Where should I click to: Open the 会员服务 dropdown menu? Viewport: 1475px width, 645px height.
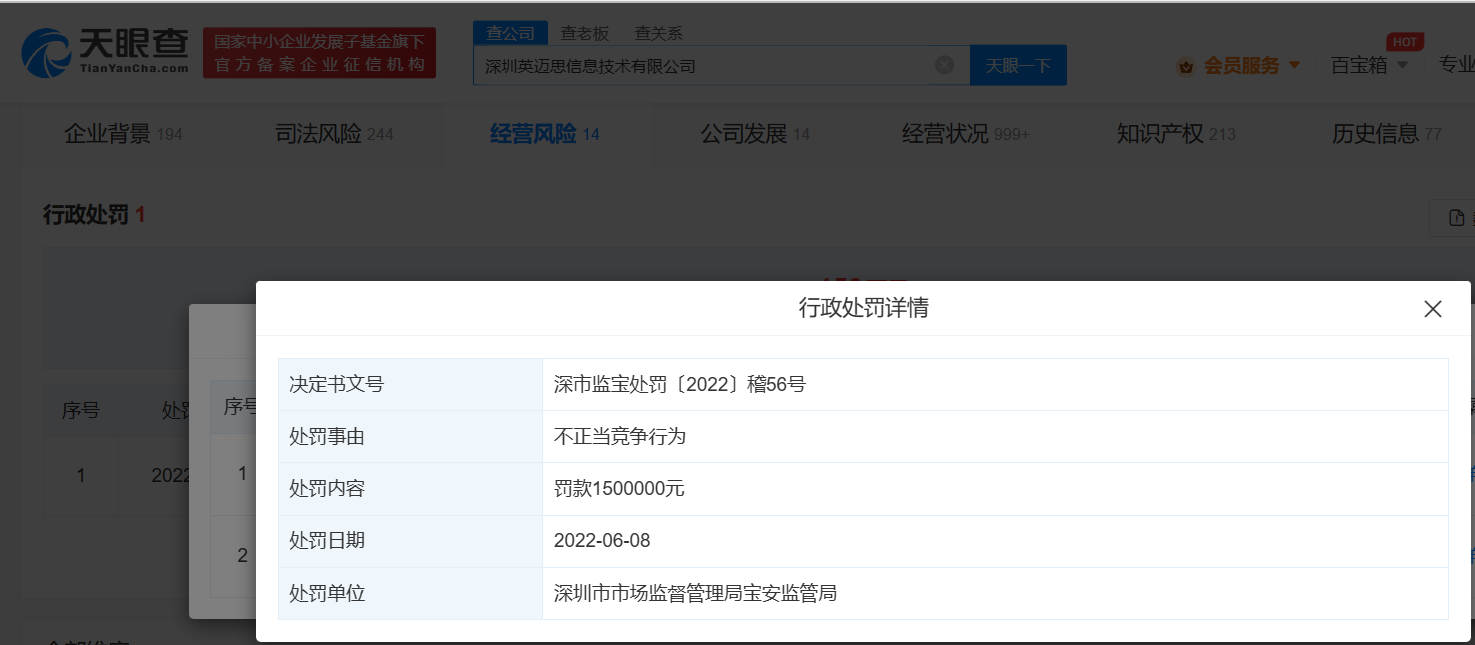coord(1240,64)
